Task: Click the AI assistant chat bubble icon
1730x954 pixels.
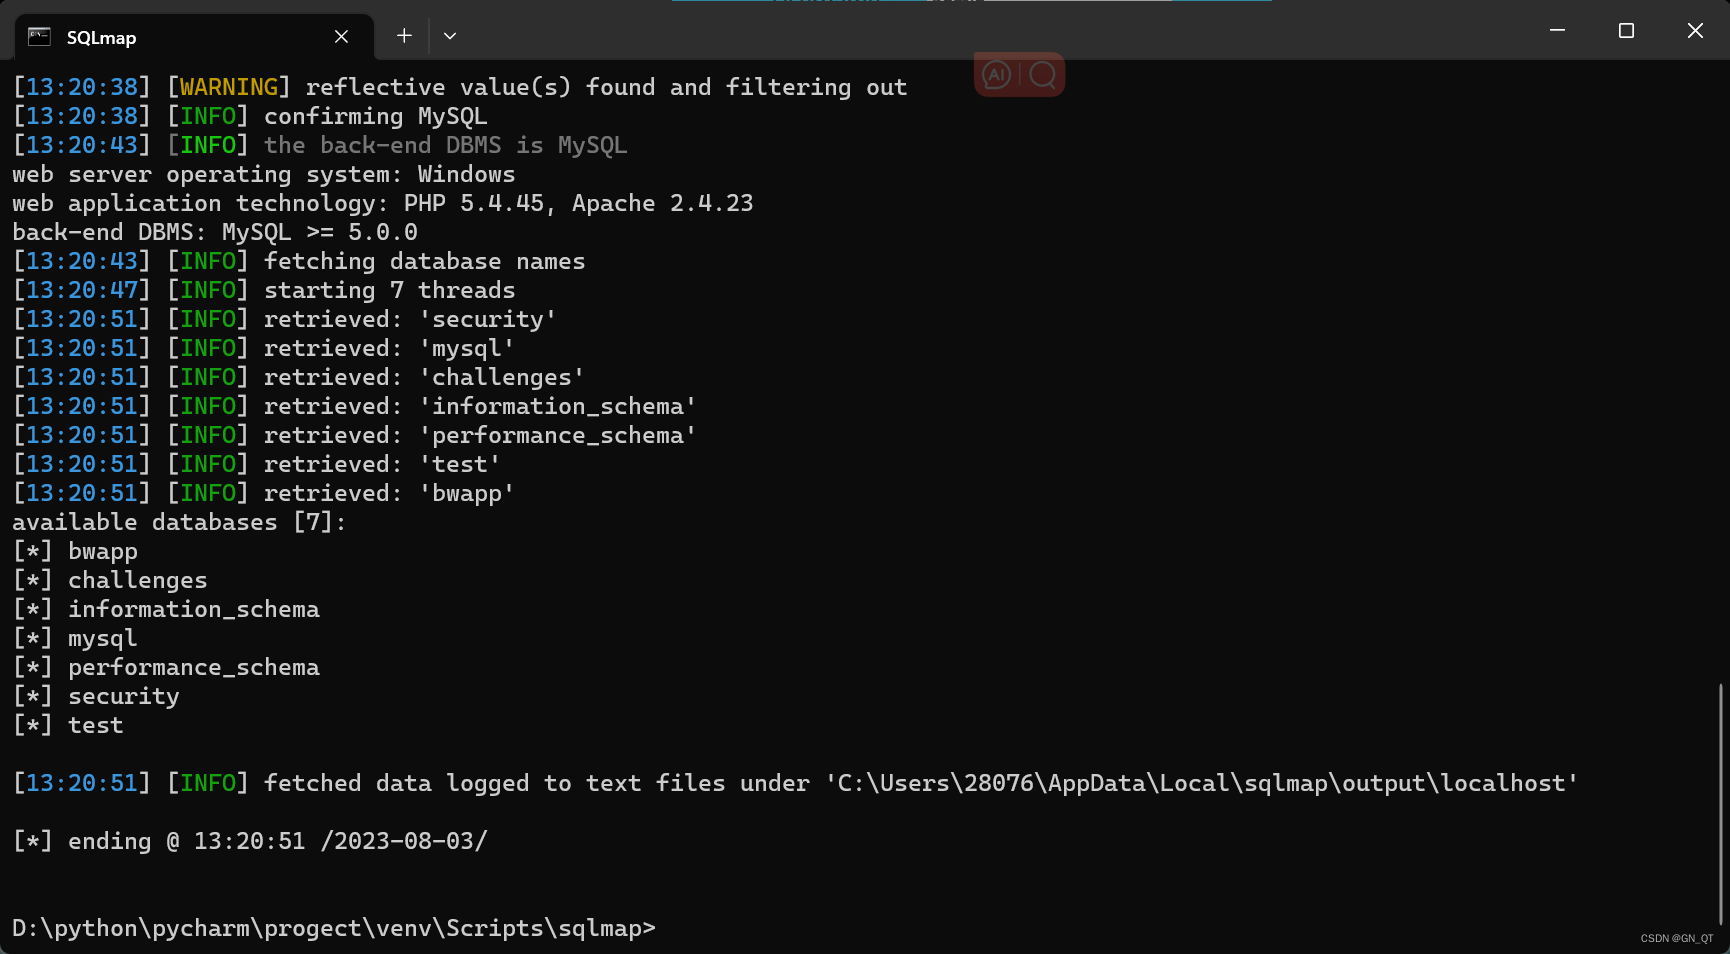Action: [996, 74]
